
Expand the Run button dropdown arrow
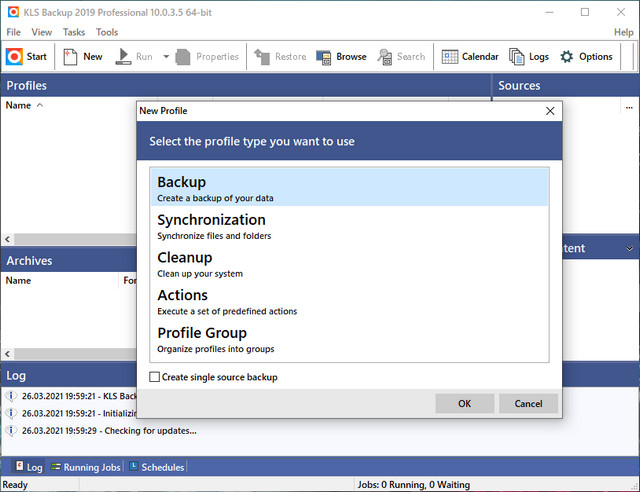(166, 57)
